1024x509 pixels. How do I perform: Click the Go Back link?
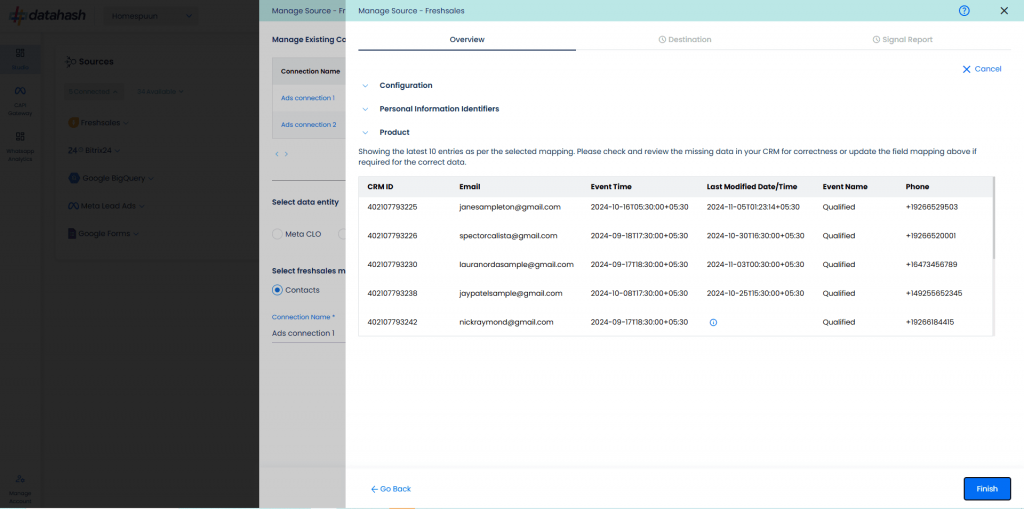coord(391,489)
